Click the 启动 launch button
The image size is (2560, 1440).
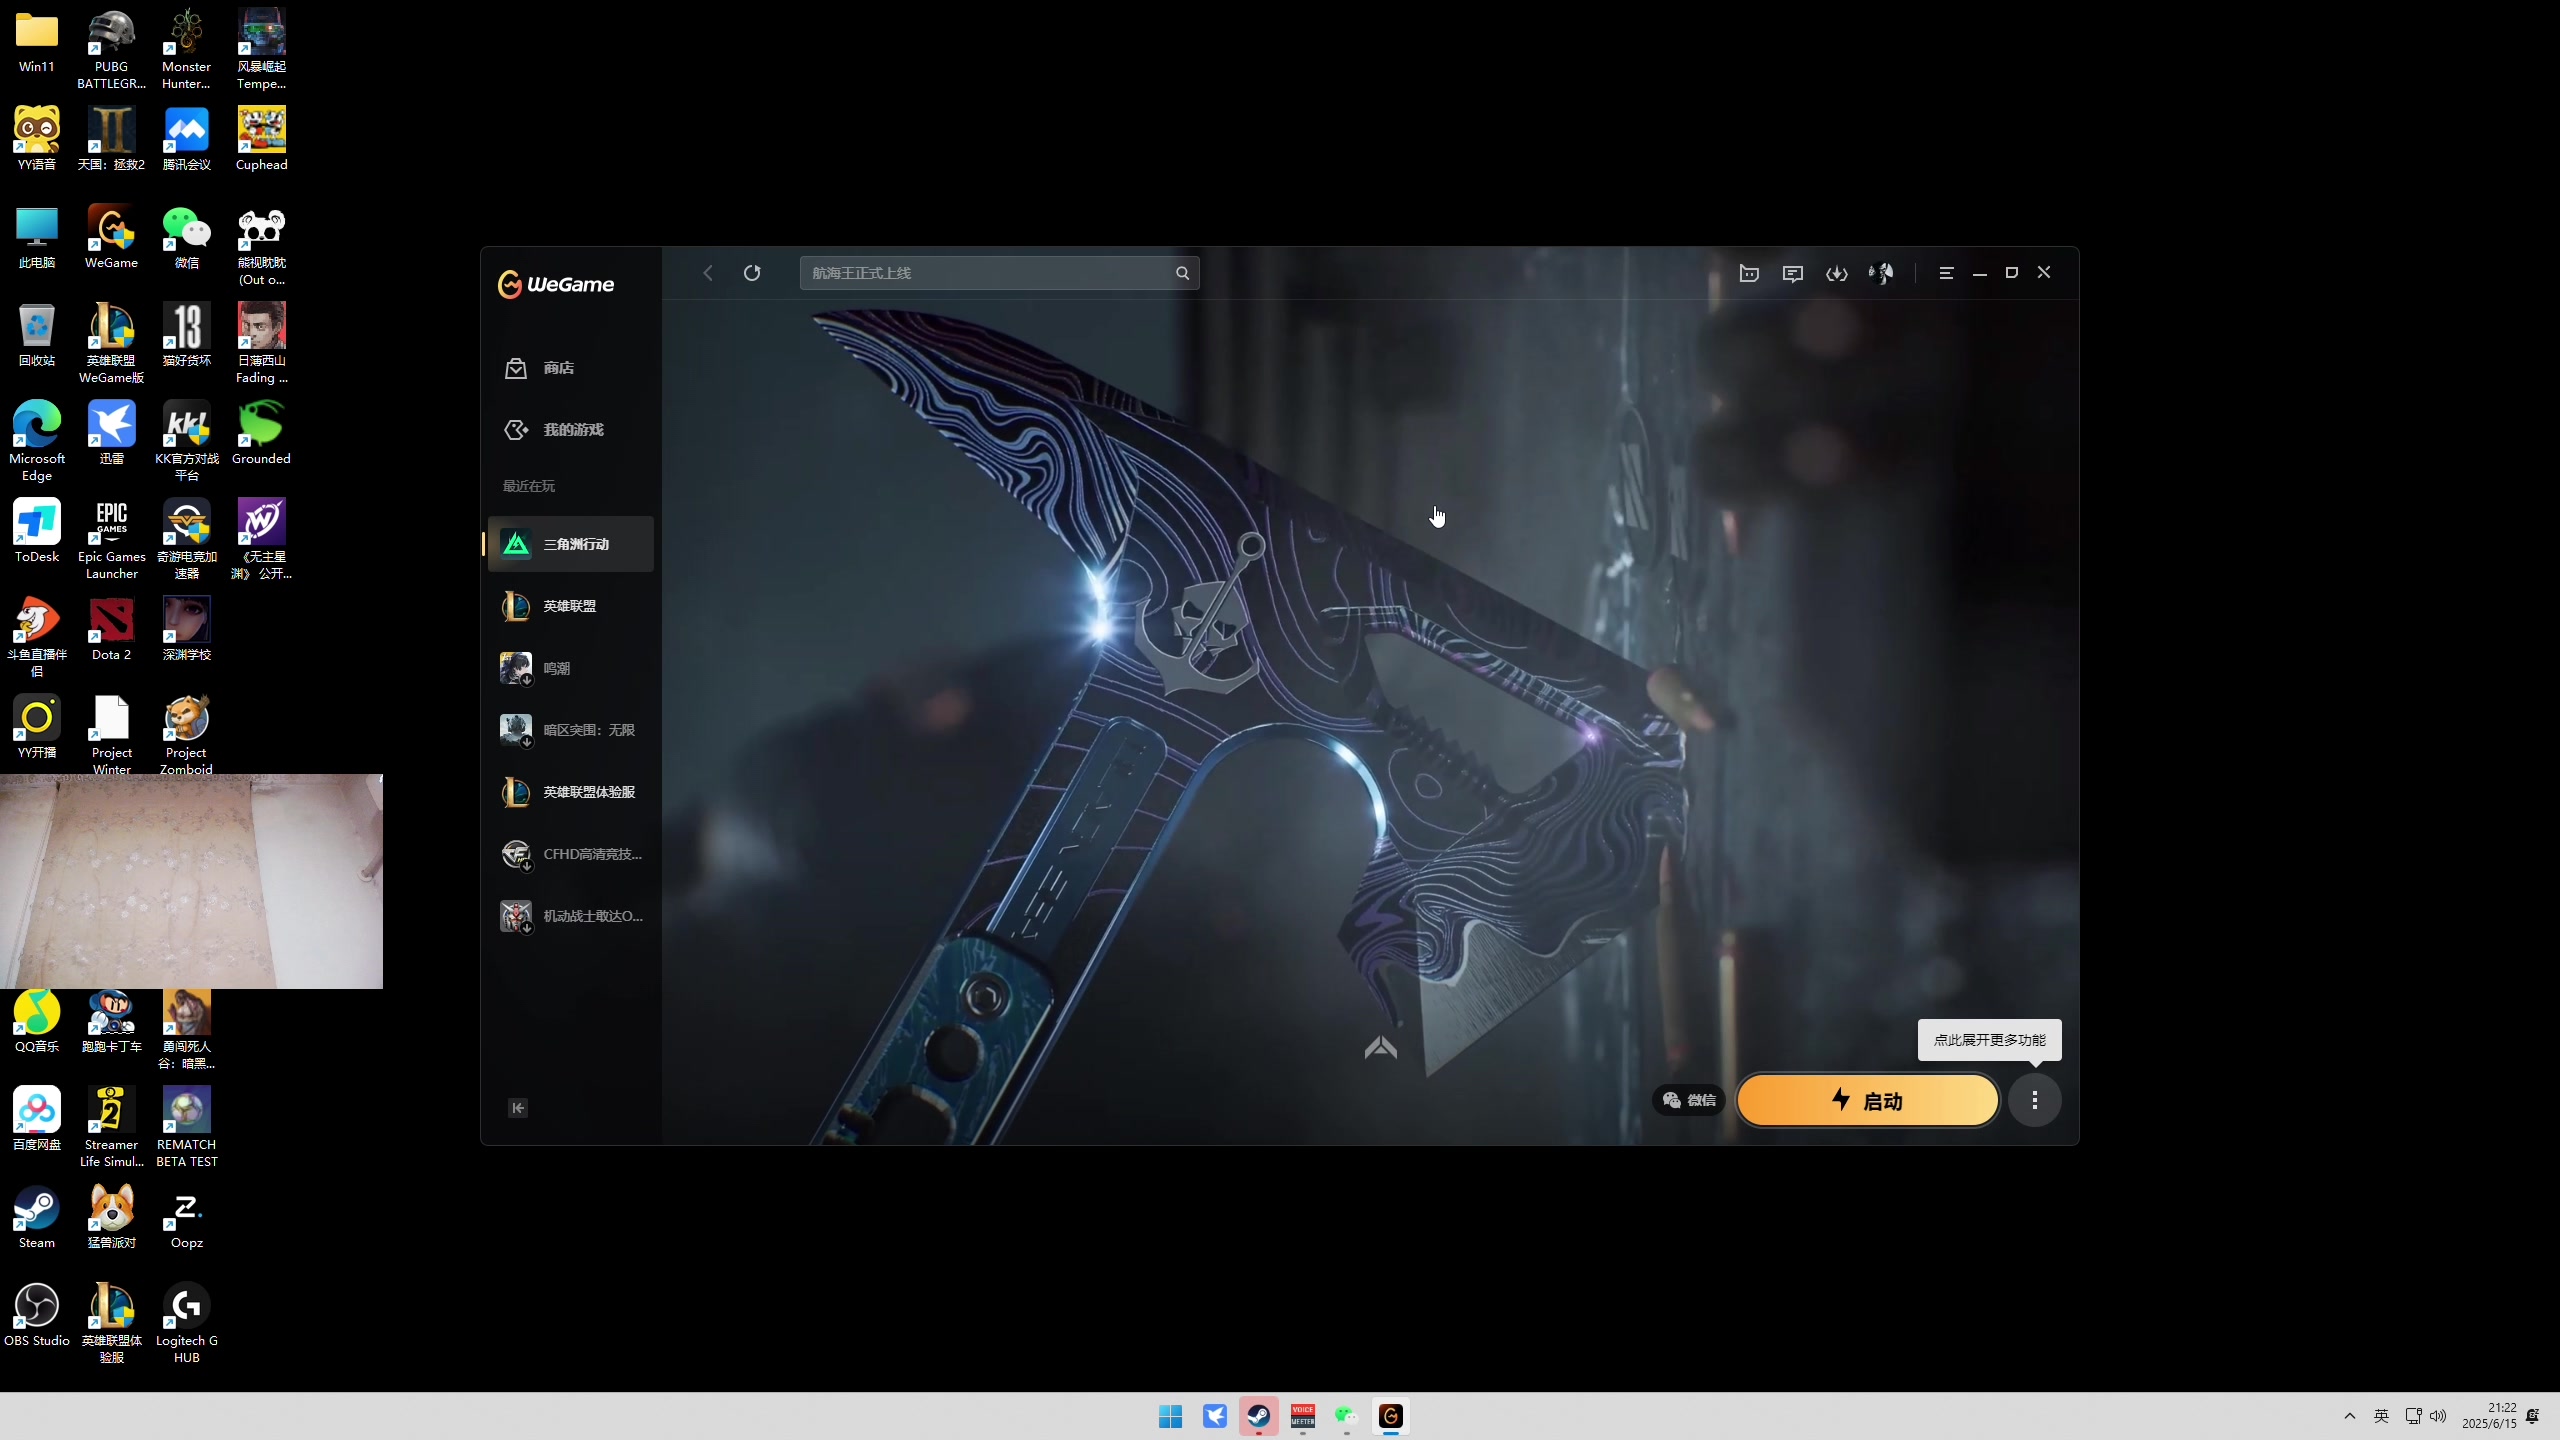pos(1867,1100)
